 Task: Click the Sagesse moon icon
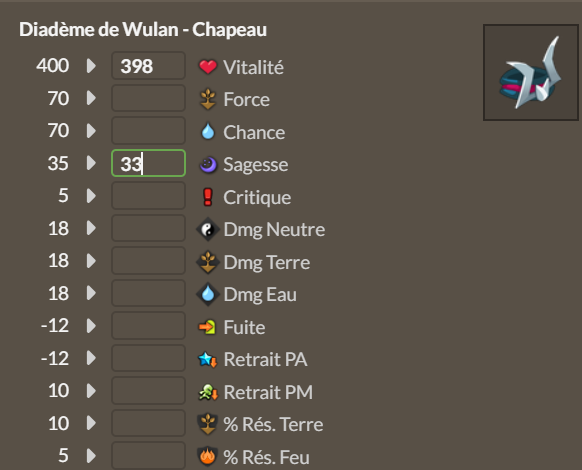(208, 164)
